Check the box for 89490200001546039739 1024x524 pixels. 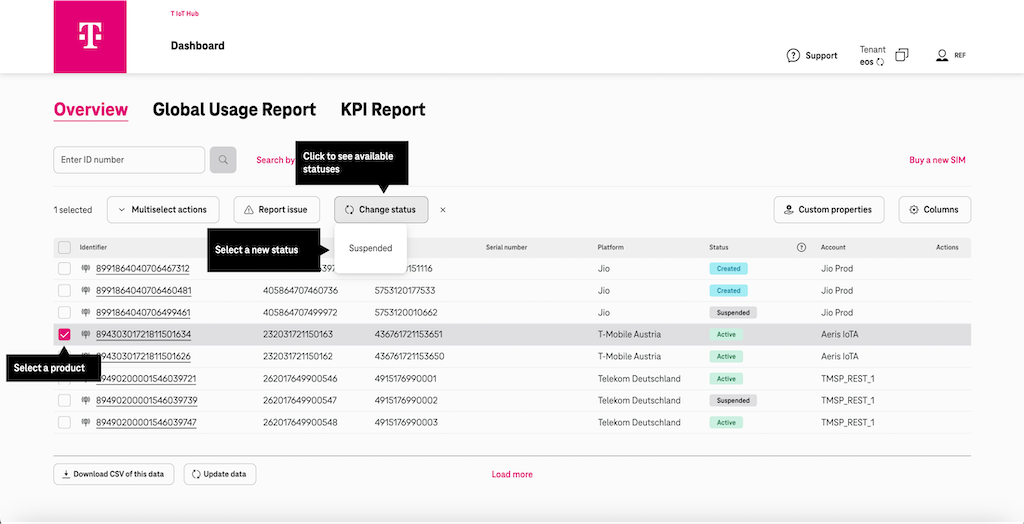click(65, 401)
